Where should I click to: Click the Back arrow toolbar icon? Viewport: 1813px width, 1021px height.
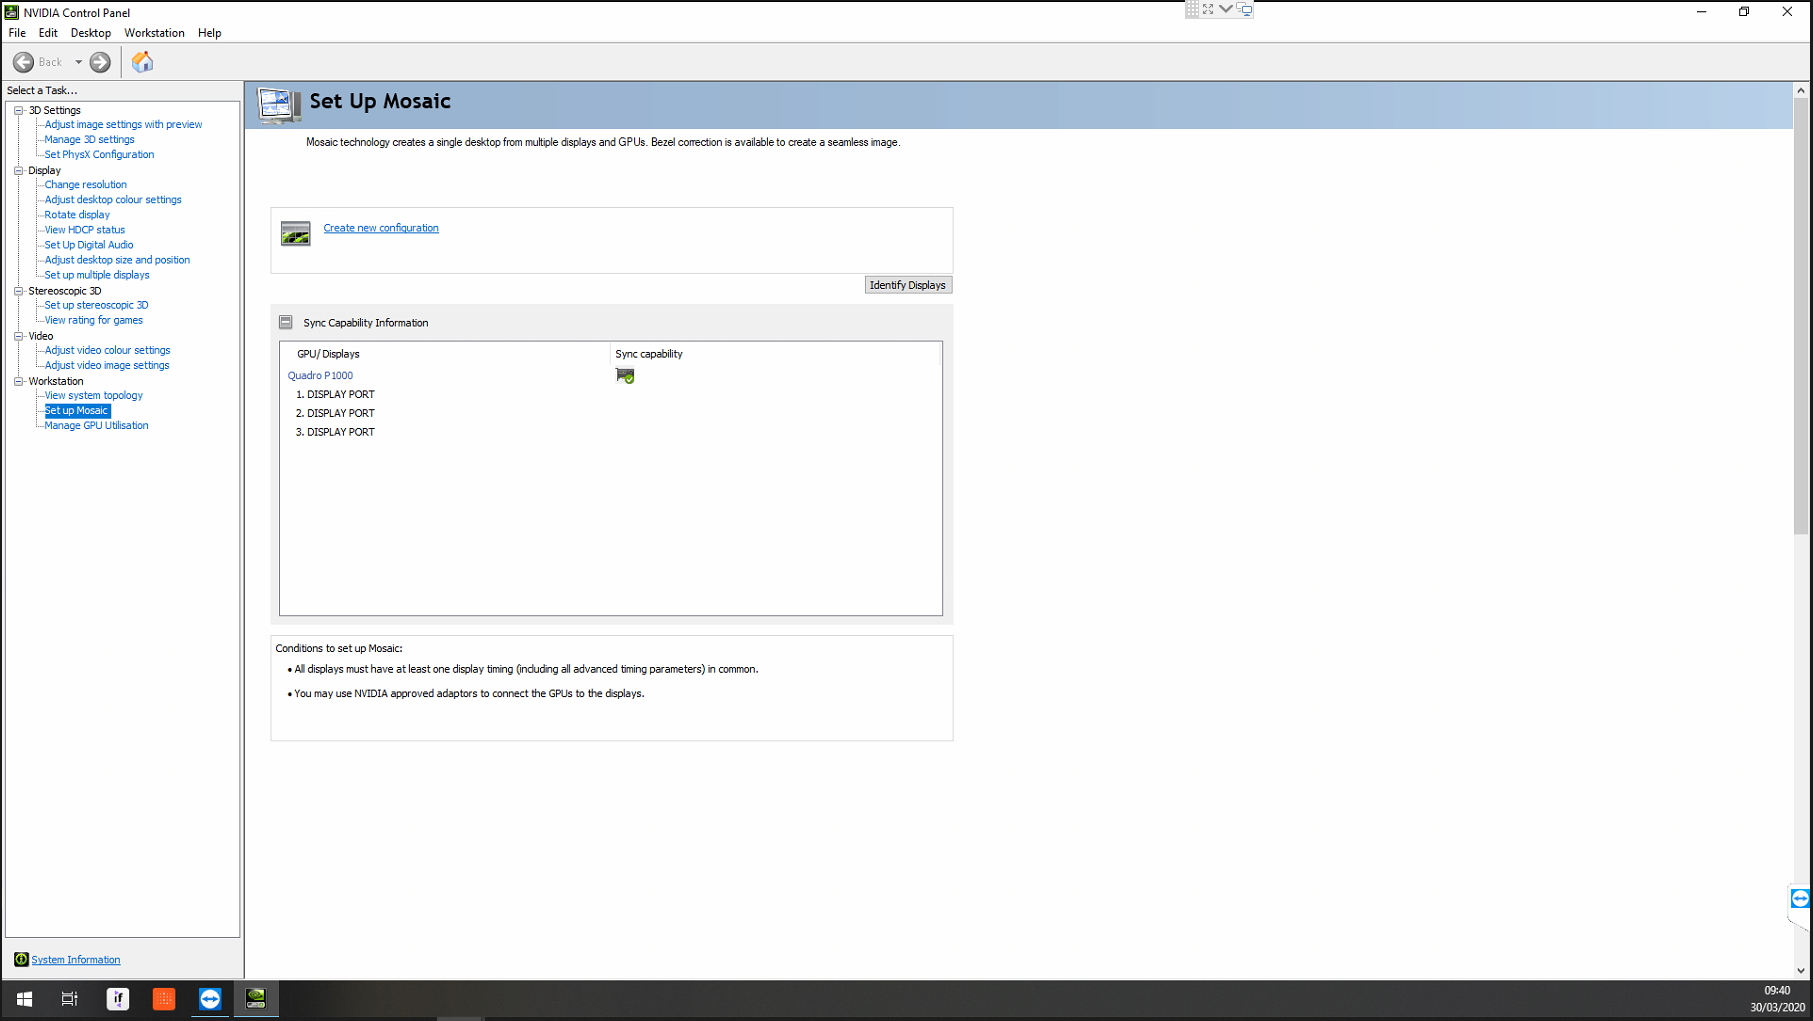pyautogui.click(x=24, y=62)
